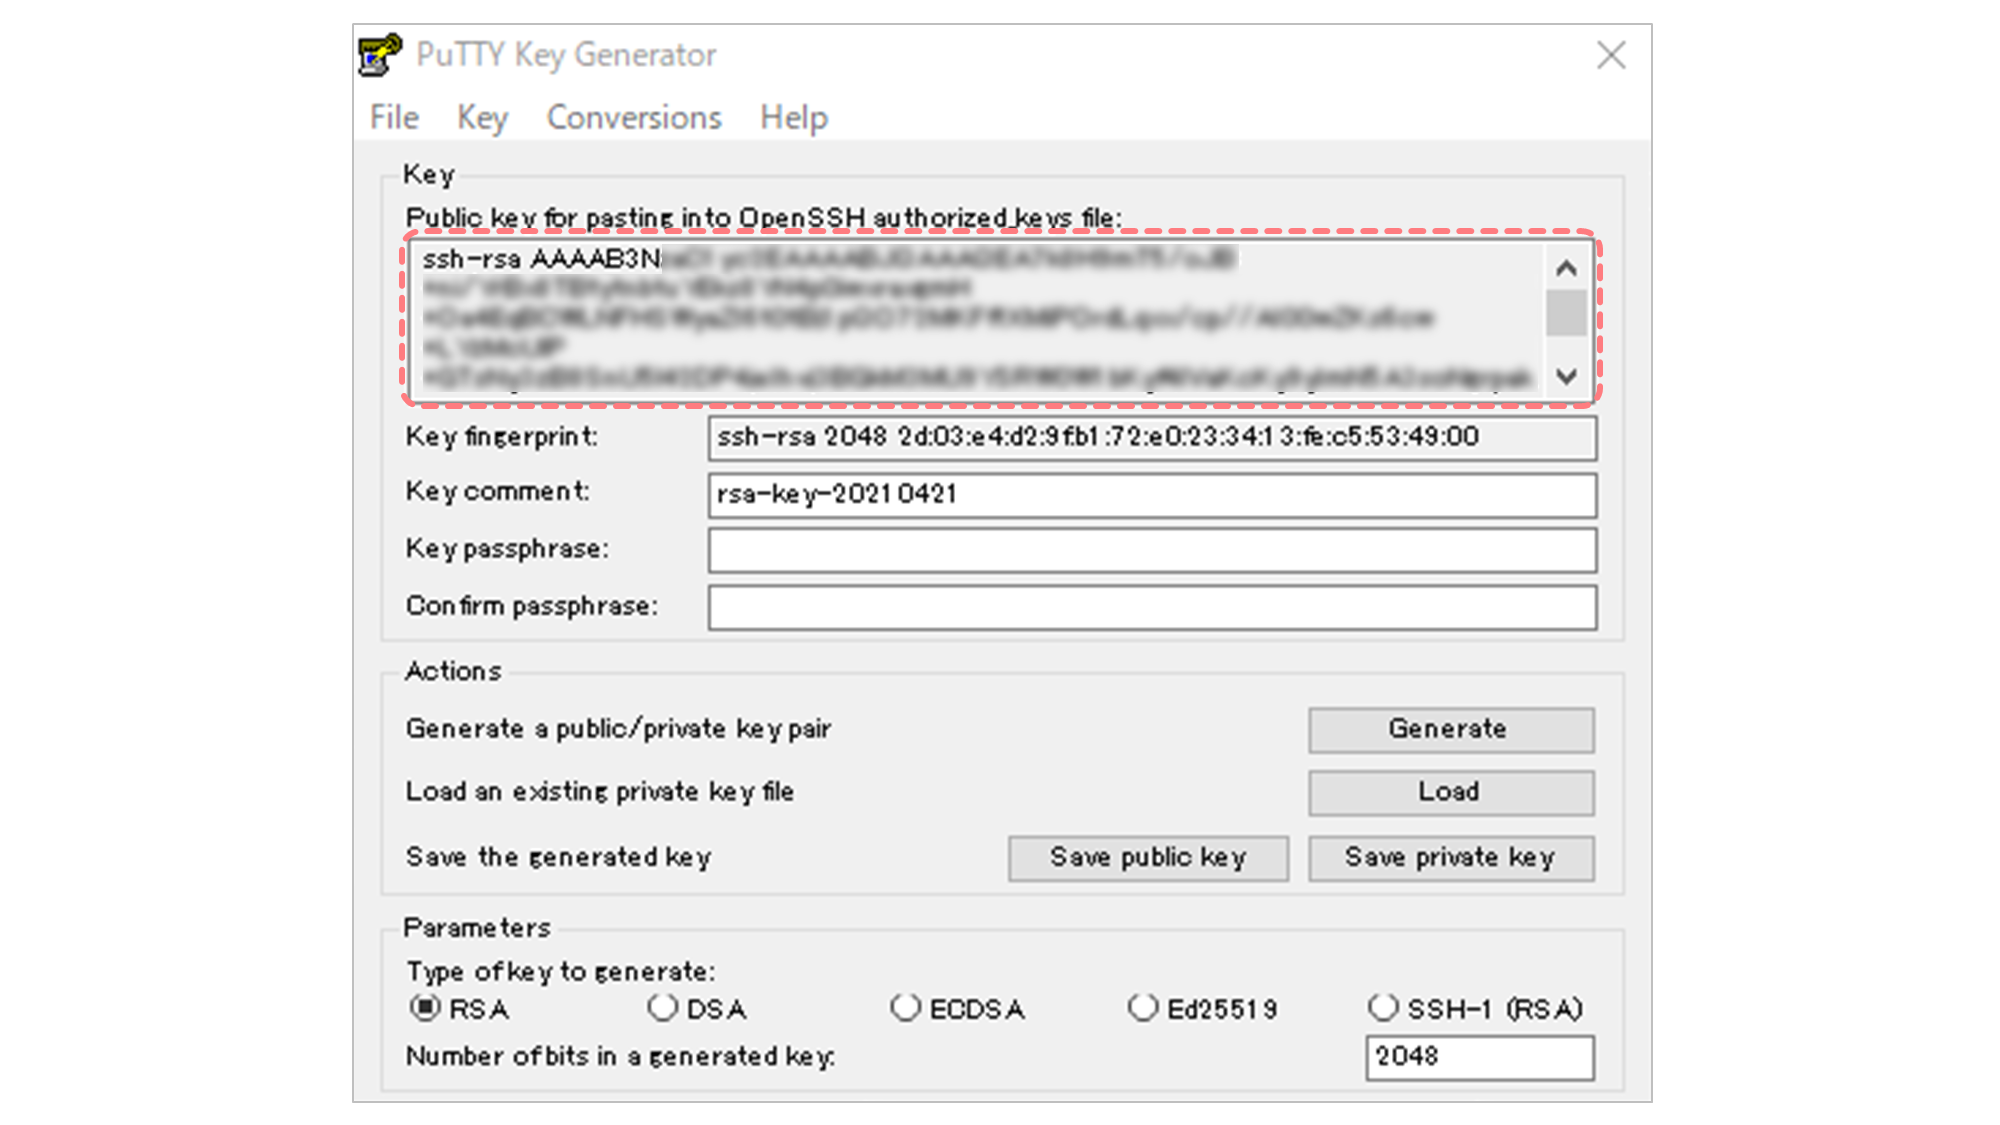Click the public key scrollbar up arrow

tap(1566, 267)
